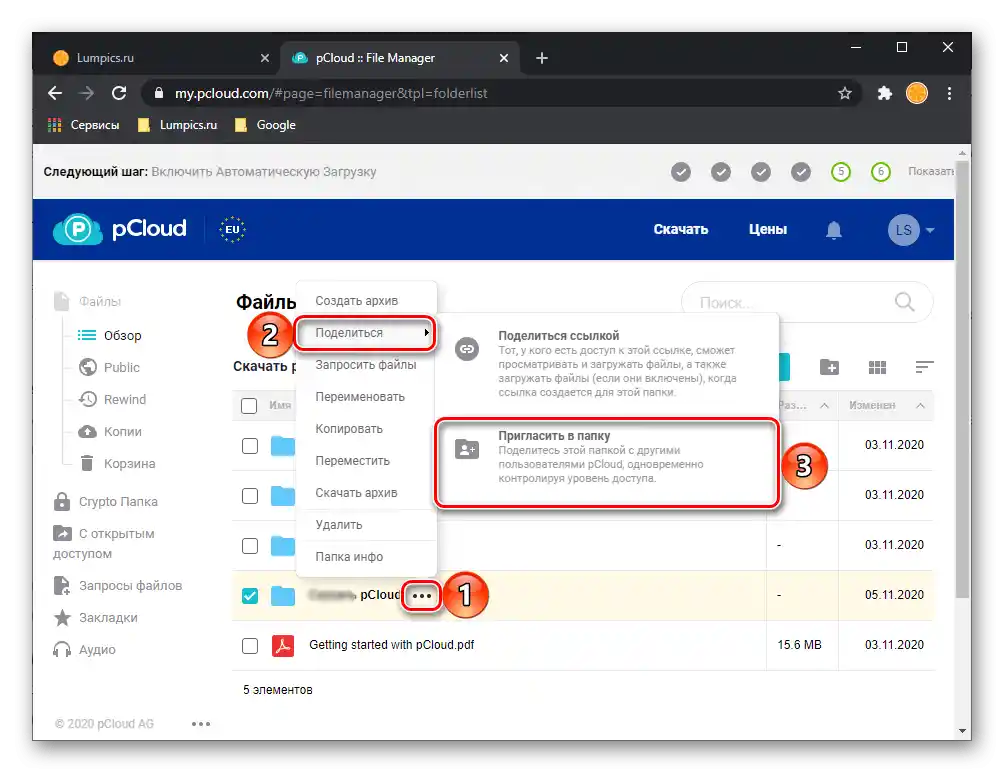The image size is (1004, 773).
Task: Toggle the select-all checkbox in header
Action: pos(249,405)
